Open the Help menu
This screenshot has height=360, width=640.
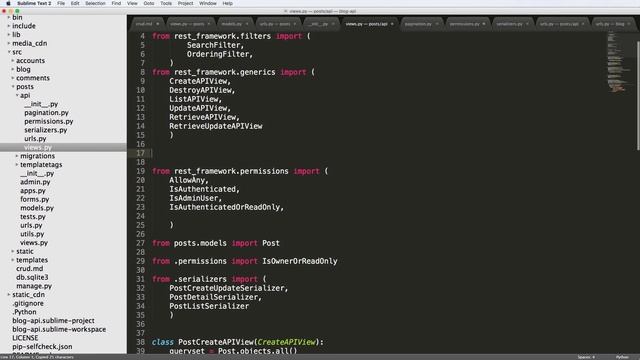[x=227, y=3]
